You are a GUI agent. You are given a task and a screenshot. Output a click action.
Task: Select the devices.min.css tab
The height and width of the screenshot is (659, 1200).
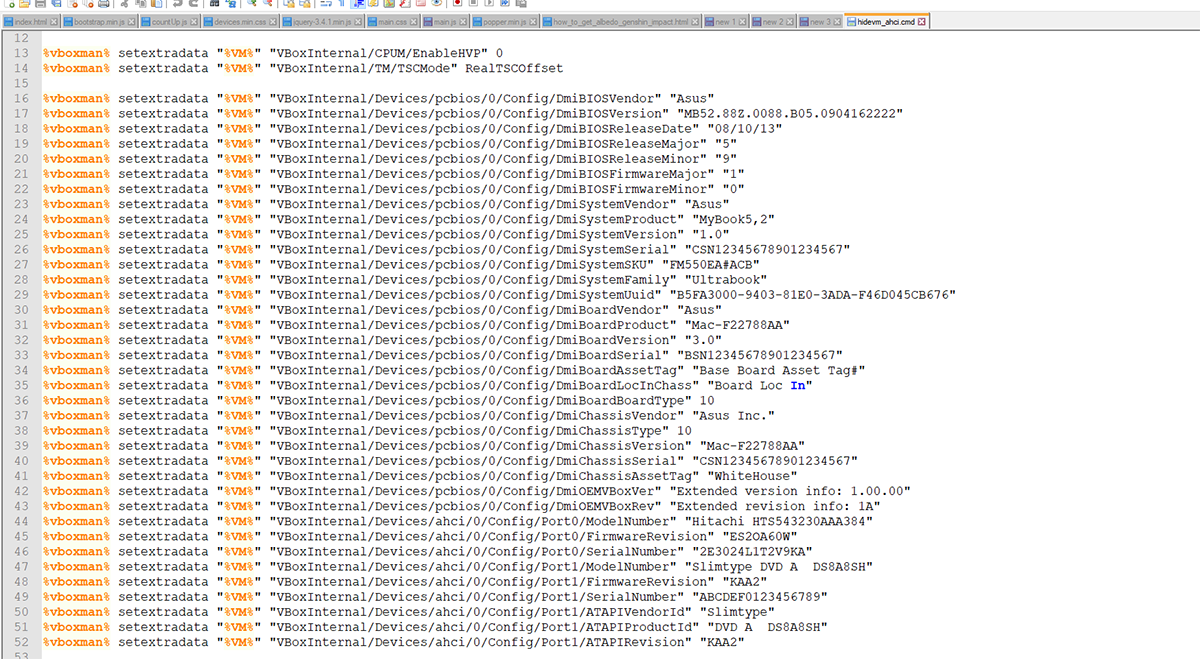click(x=240, y=22)
